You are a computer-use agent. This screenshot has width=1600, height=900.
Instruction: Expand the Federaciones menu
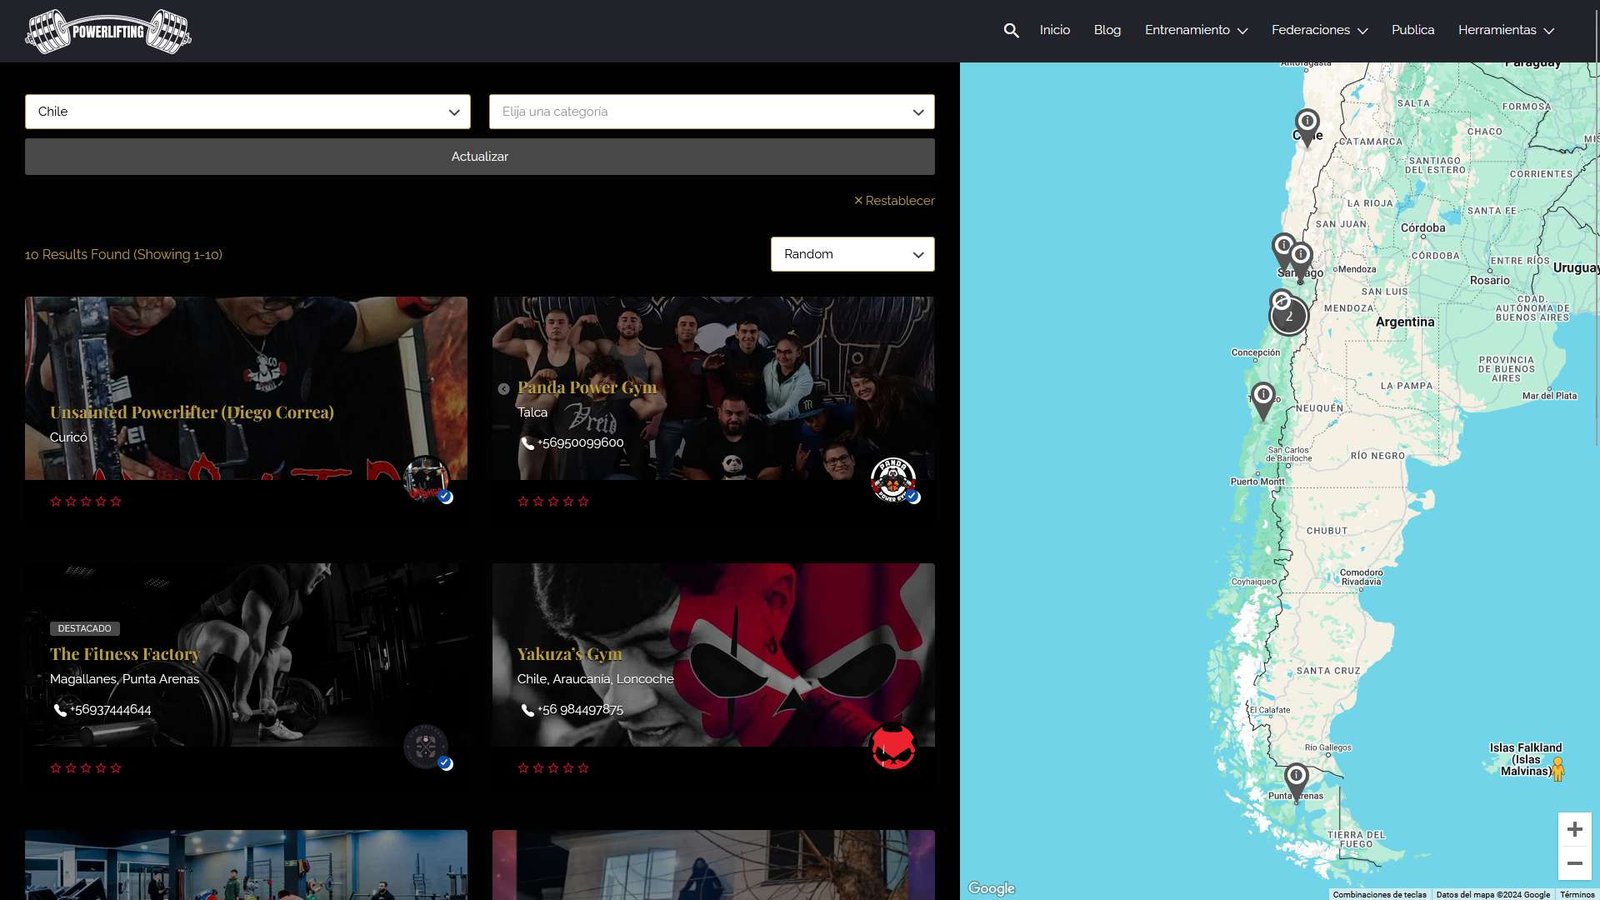1319,30
